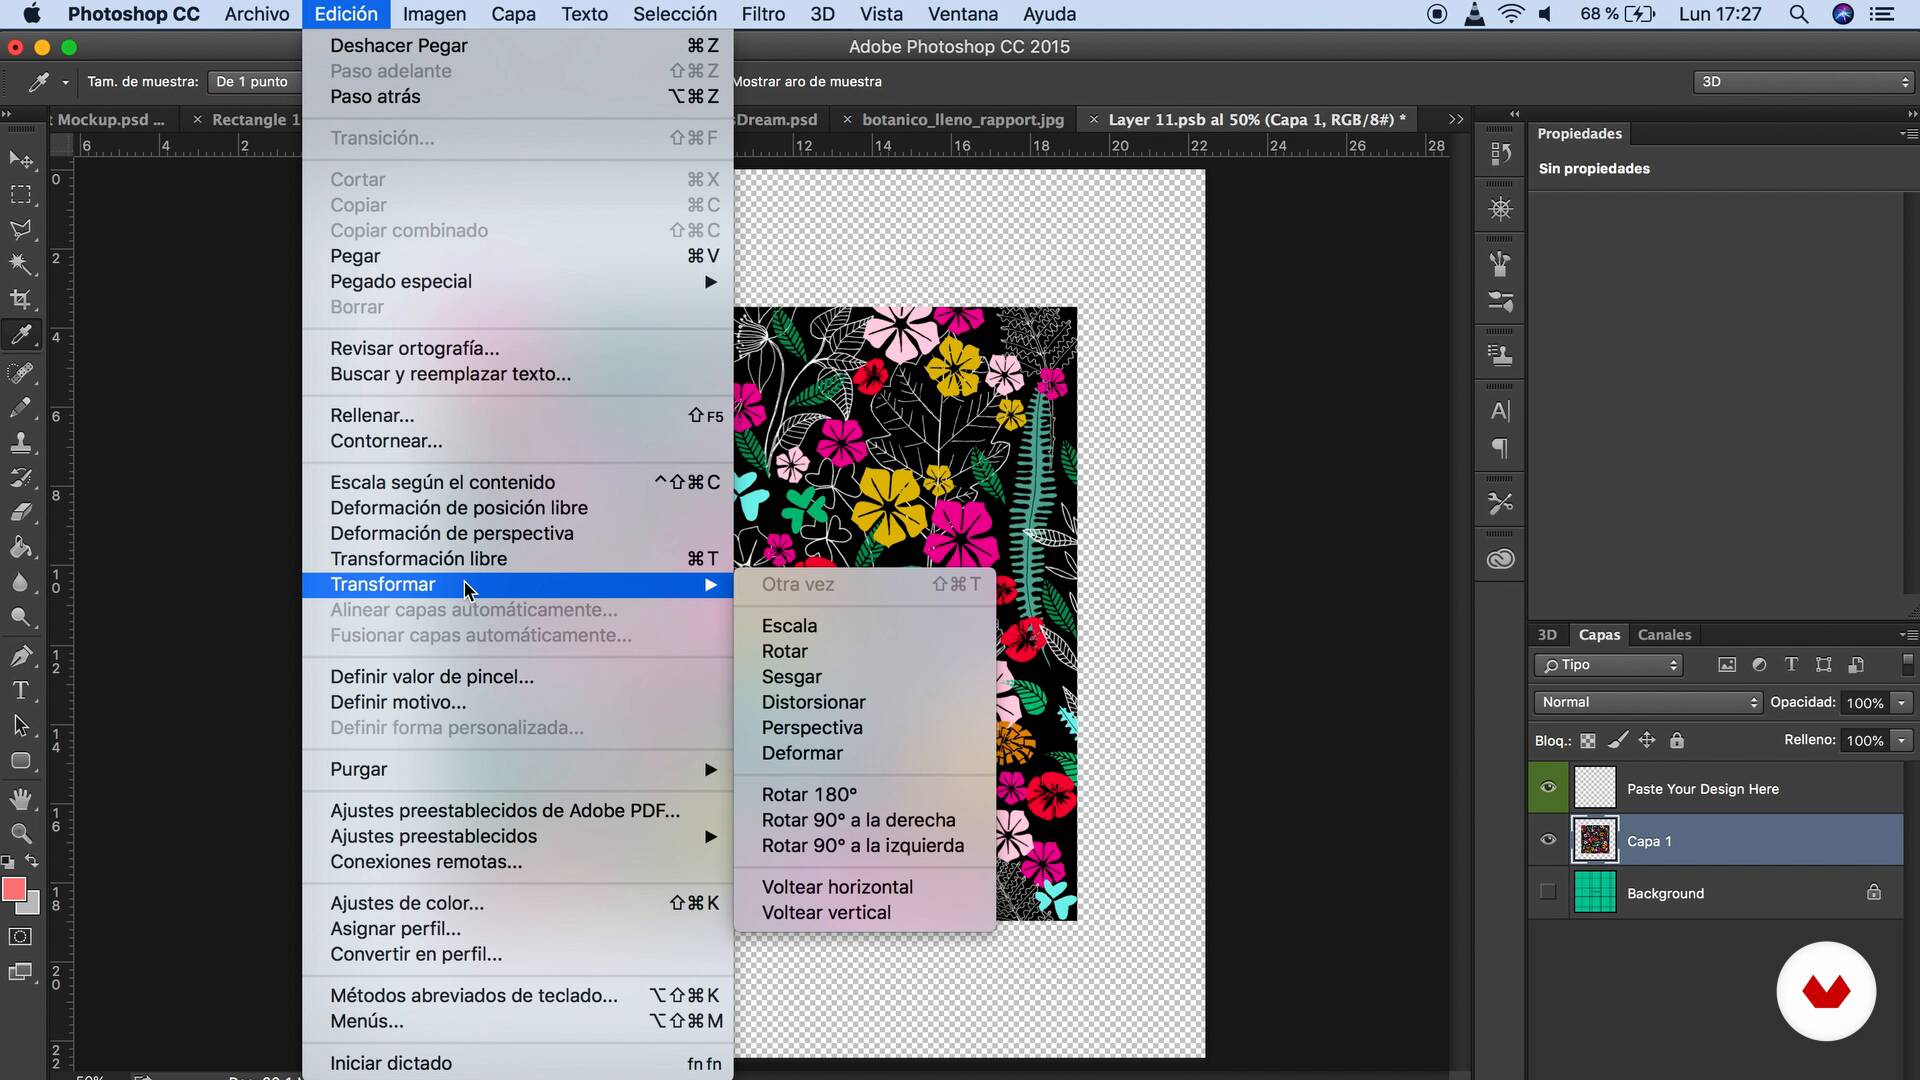
Task: Toggle lock transparent pixels
Action: [x=1588, y=741]
